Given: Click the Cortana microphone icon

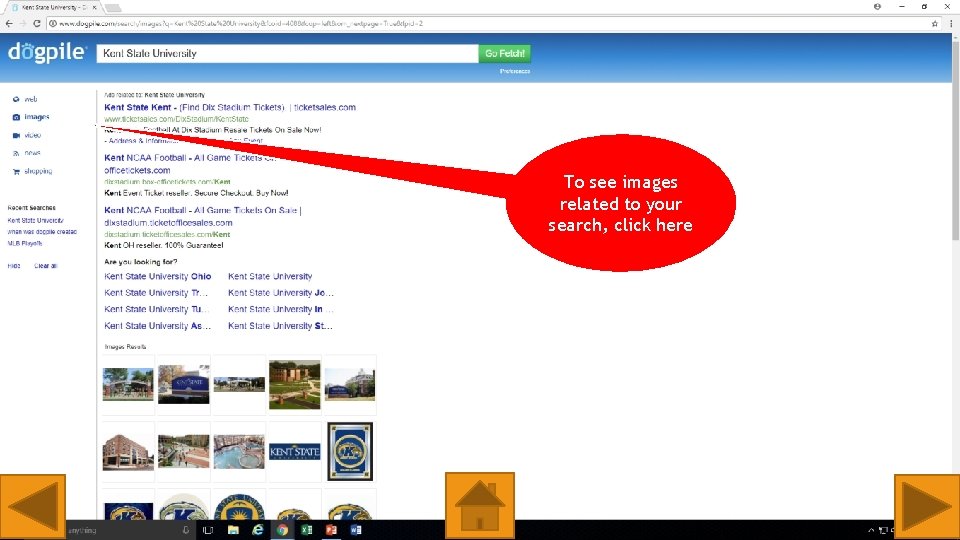Looking at the screenshot, I should click(x=186, y=530).
